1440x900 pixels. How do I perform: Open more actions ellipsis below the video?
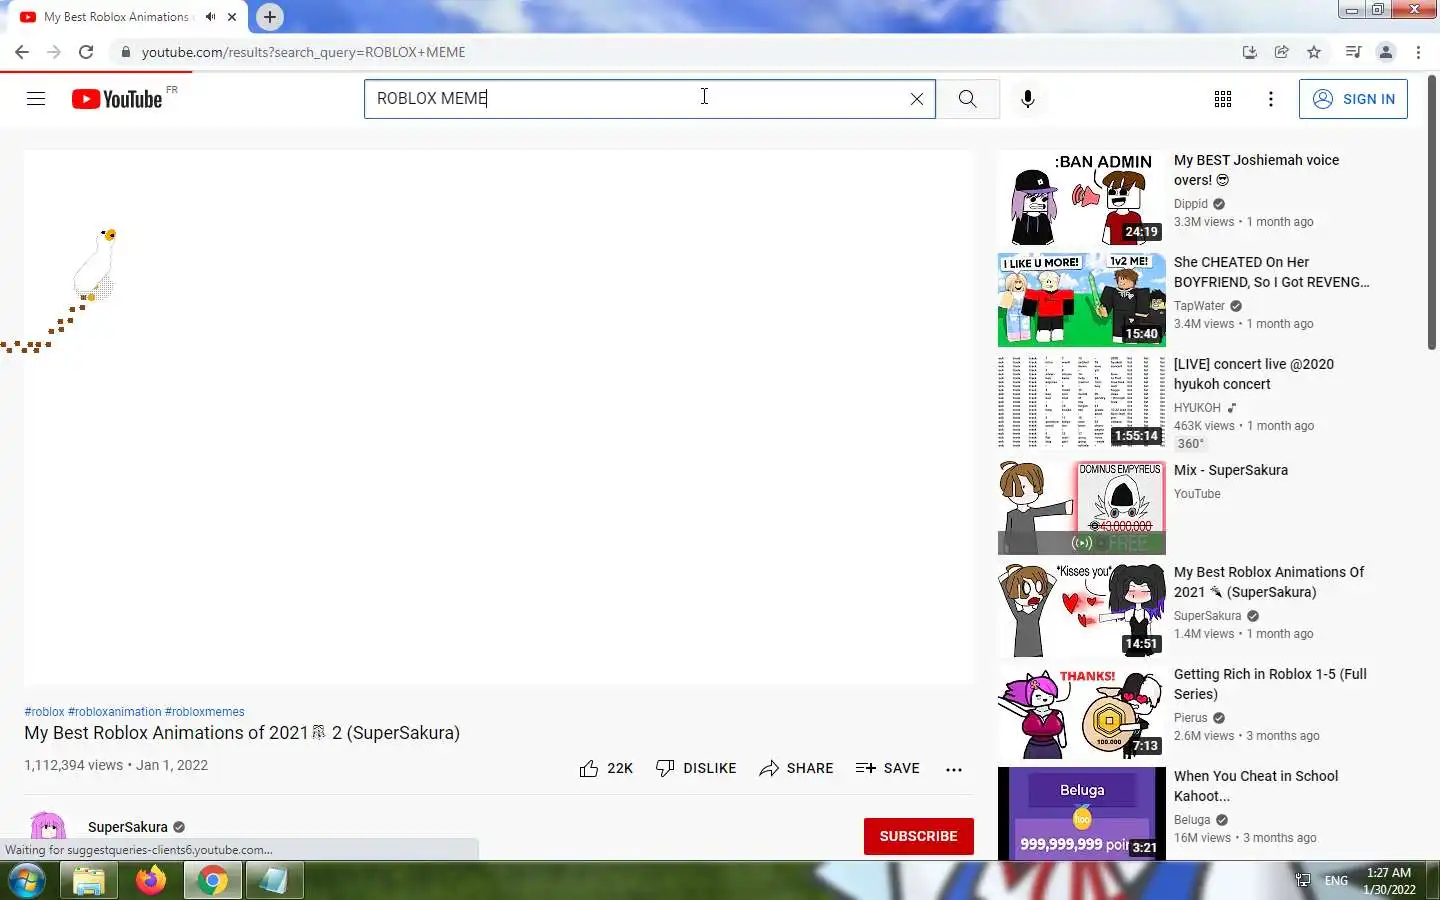tap(954, 769)
